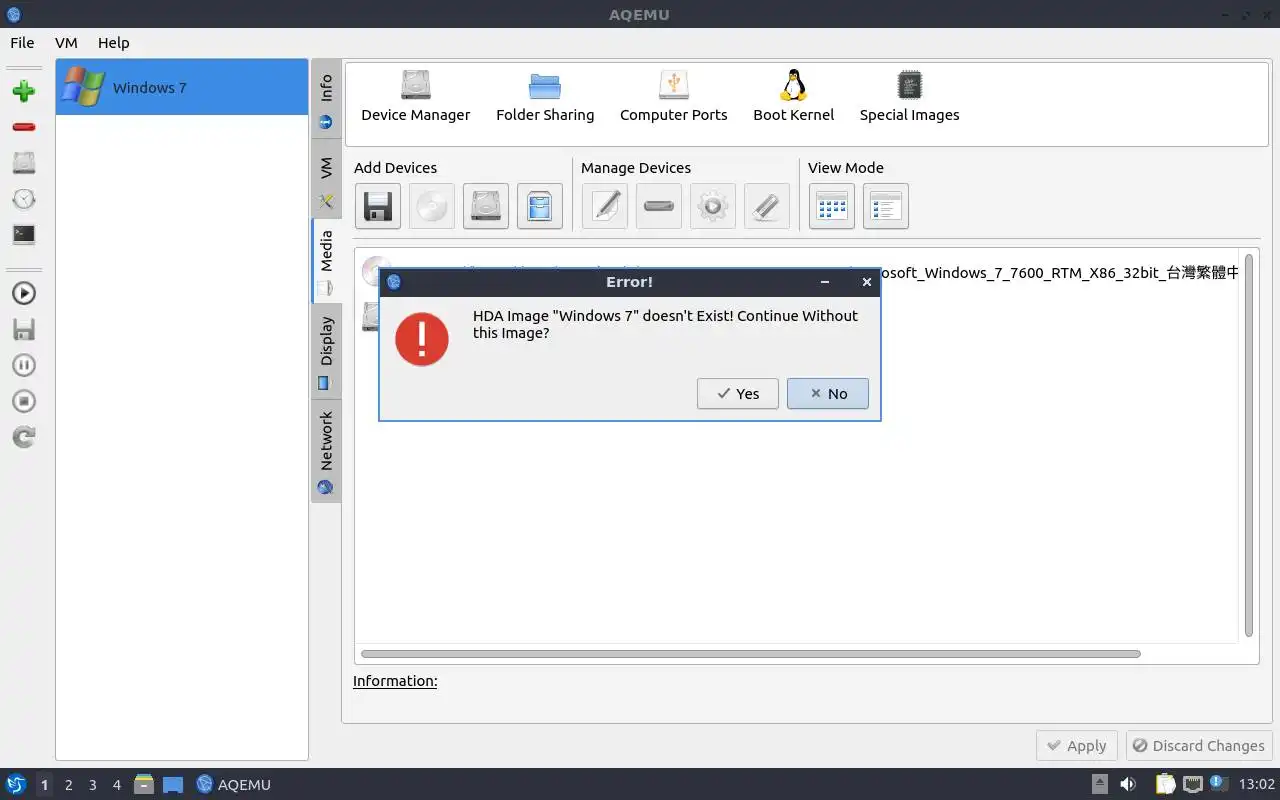
Task: Click the file manager icon in the taskbar
Action: coord(144,784)
